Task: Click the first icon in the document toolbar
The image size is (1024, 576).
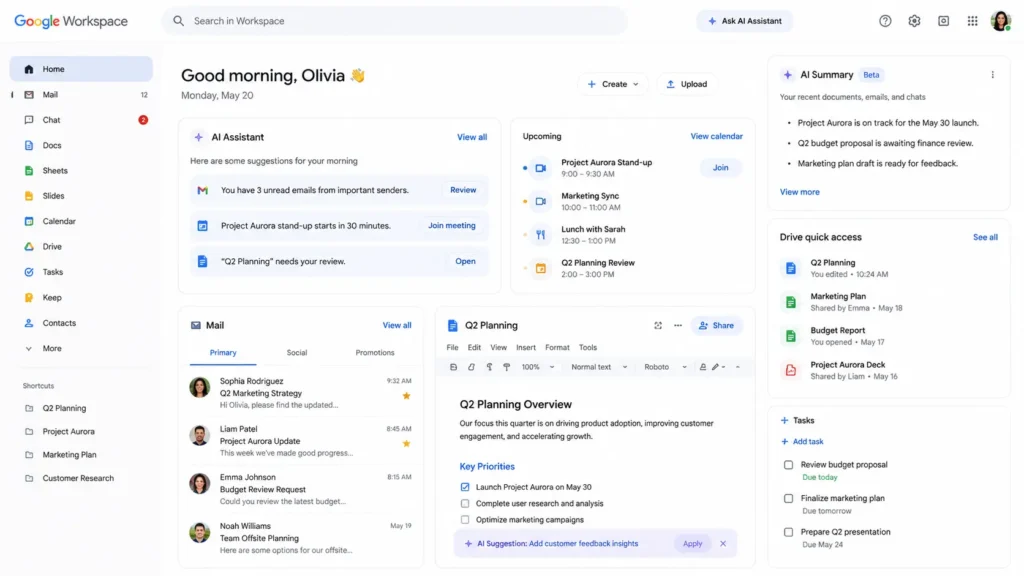Action: coord(453,367)
